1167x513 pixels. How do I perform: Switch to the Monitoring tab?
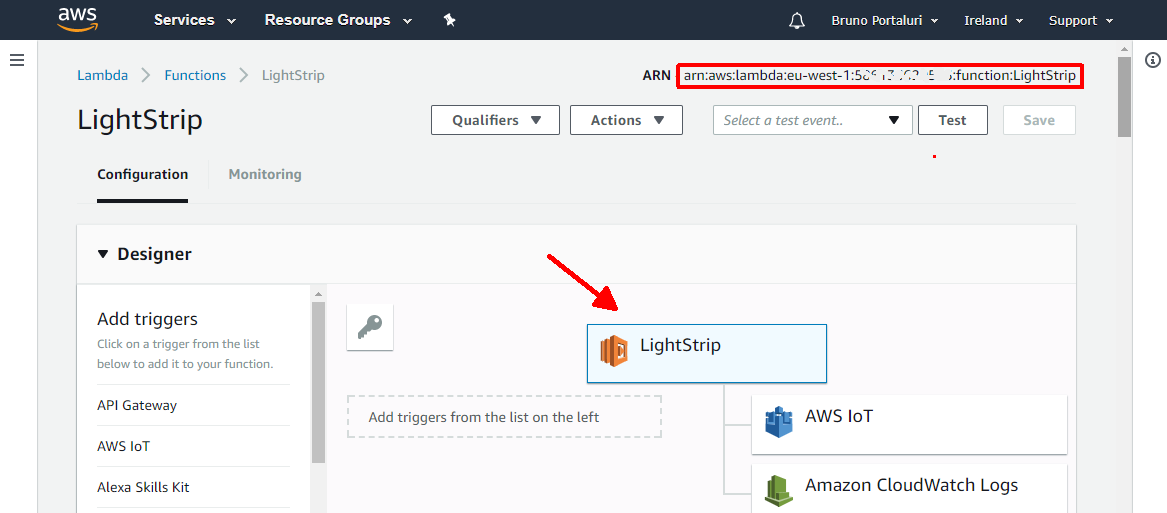coord(265,174)
